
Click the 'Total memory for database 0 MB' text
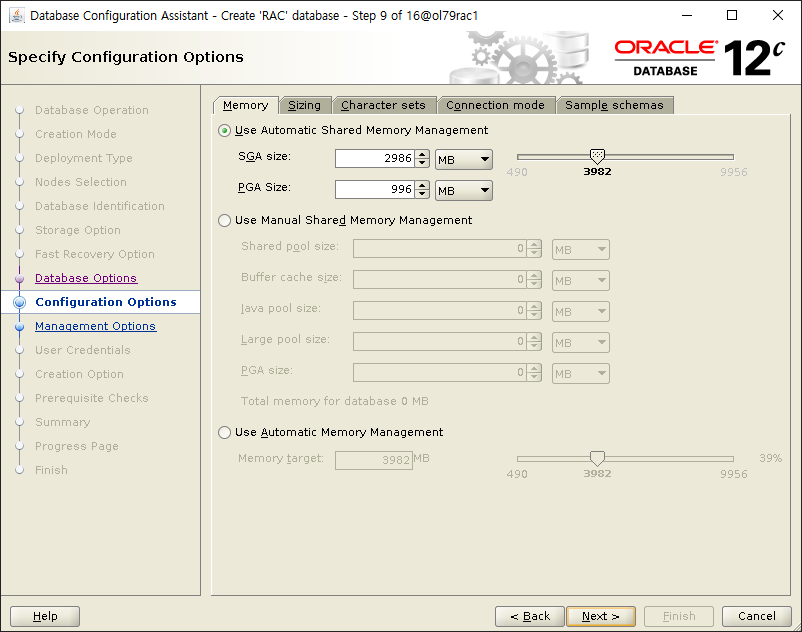click(x=335, y=401)
